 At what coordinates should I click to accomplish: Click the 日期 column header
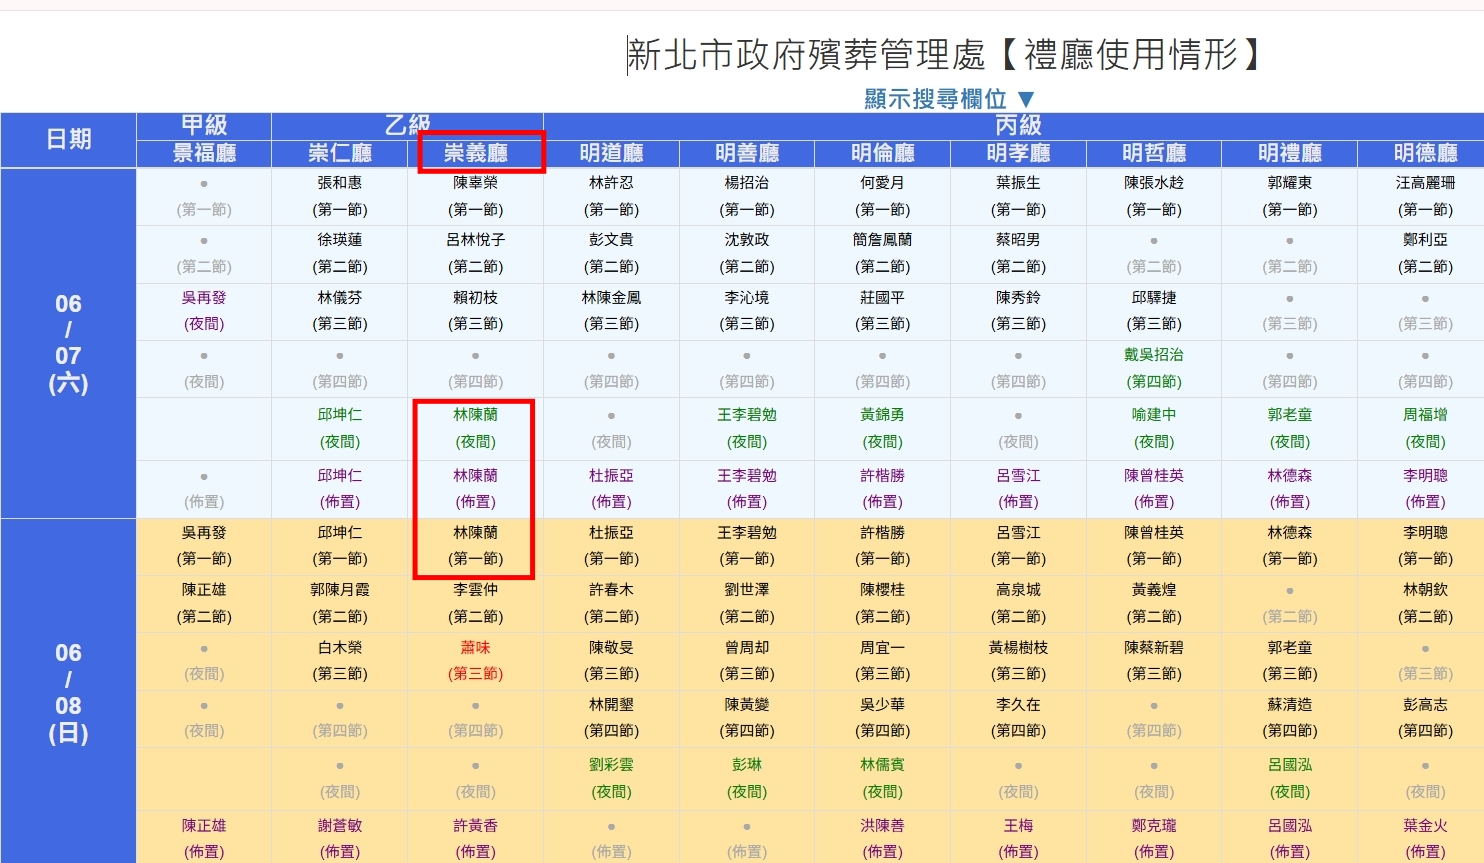[68, 139]
